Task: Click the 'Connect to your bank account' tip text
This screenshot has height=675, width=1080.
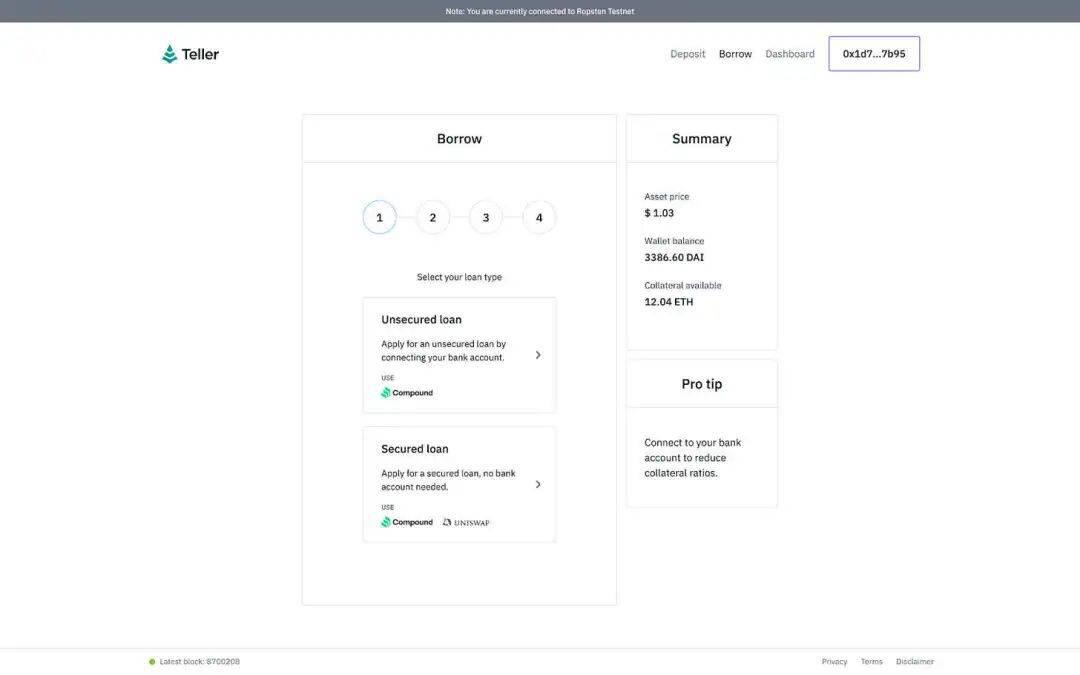Action: coord(692,458)
